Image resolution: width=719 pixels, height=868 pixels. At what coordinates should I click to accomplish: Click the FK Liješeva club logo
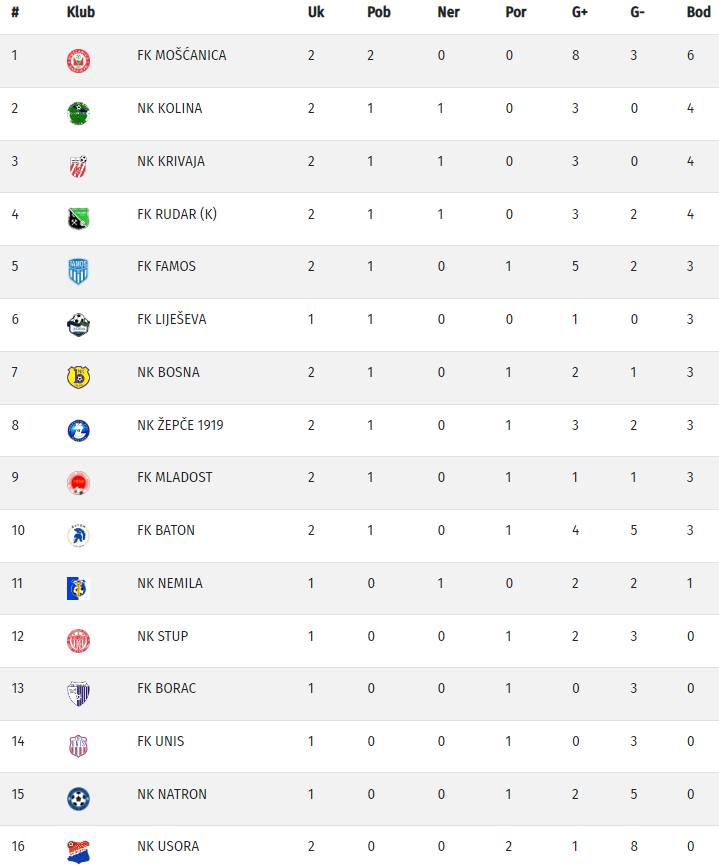78,324
